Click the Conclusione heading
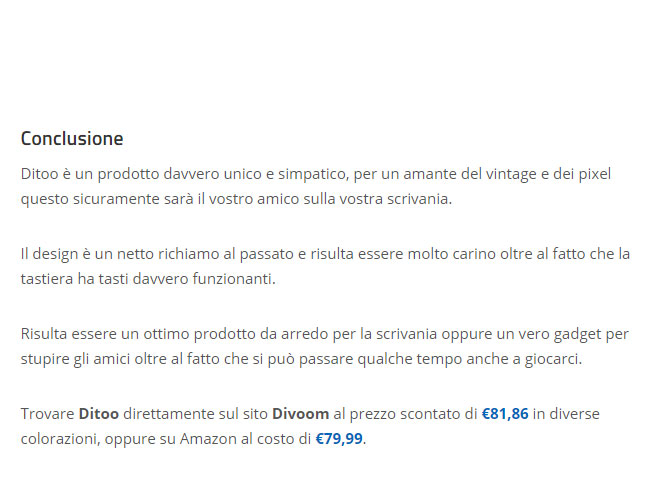Image resolution: width=660 pixels, height=487 pixels. pos(72,138)
